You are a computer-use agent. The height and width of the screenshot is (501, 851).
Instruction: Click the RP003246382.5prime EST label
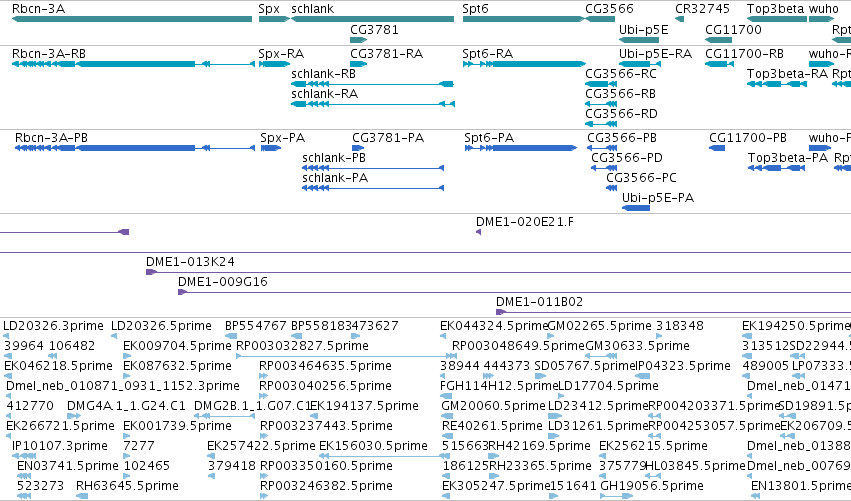coord(326,486)
